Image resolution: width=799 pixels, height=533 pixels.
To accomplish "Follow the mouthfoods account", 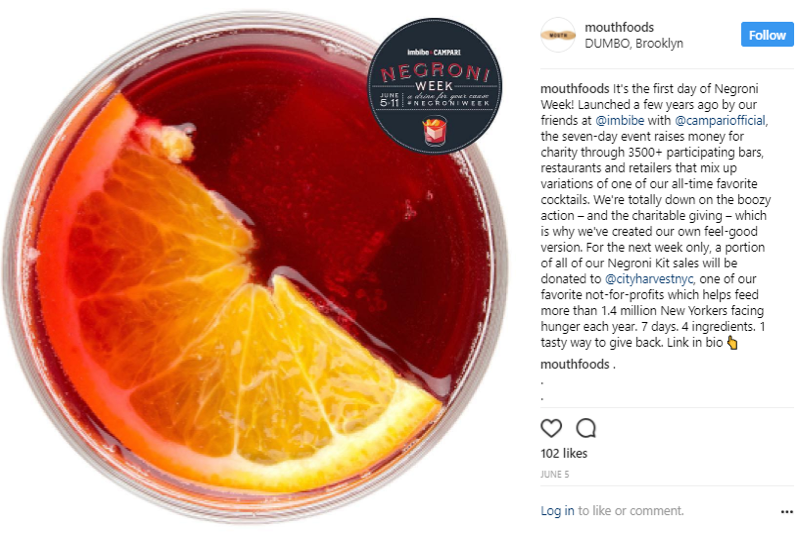I will point(767,35).
